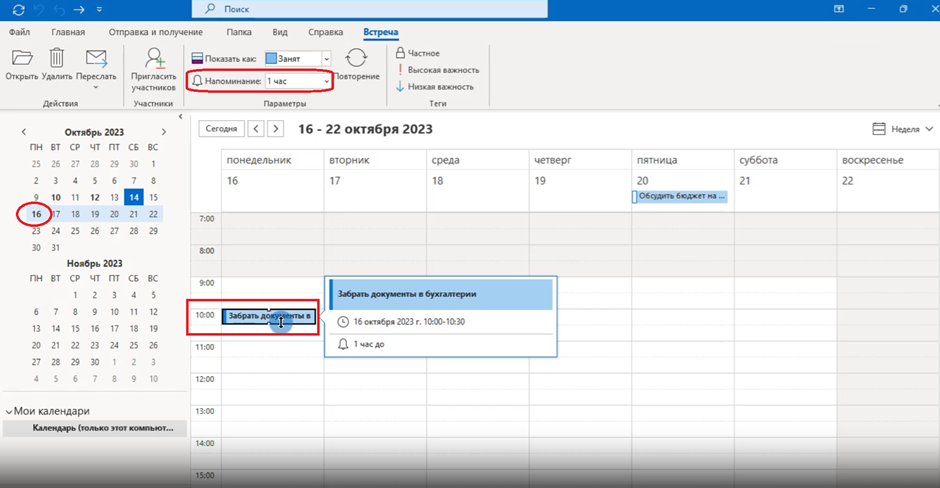Open the Файл menu tab
This screenshot has height=488, width=940.
(x=19, y=32)
